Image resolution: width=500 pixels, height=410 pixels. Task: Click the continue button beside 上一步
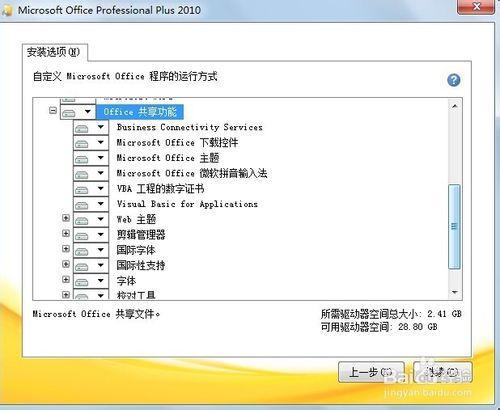[442, 372]
